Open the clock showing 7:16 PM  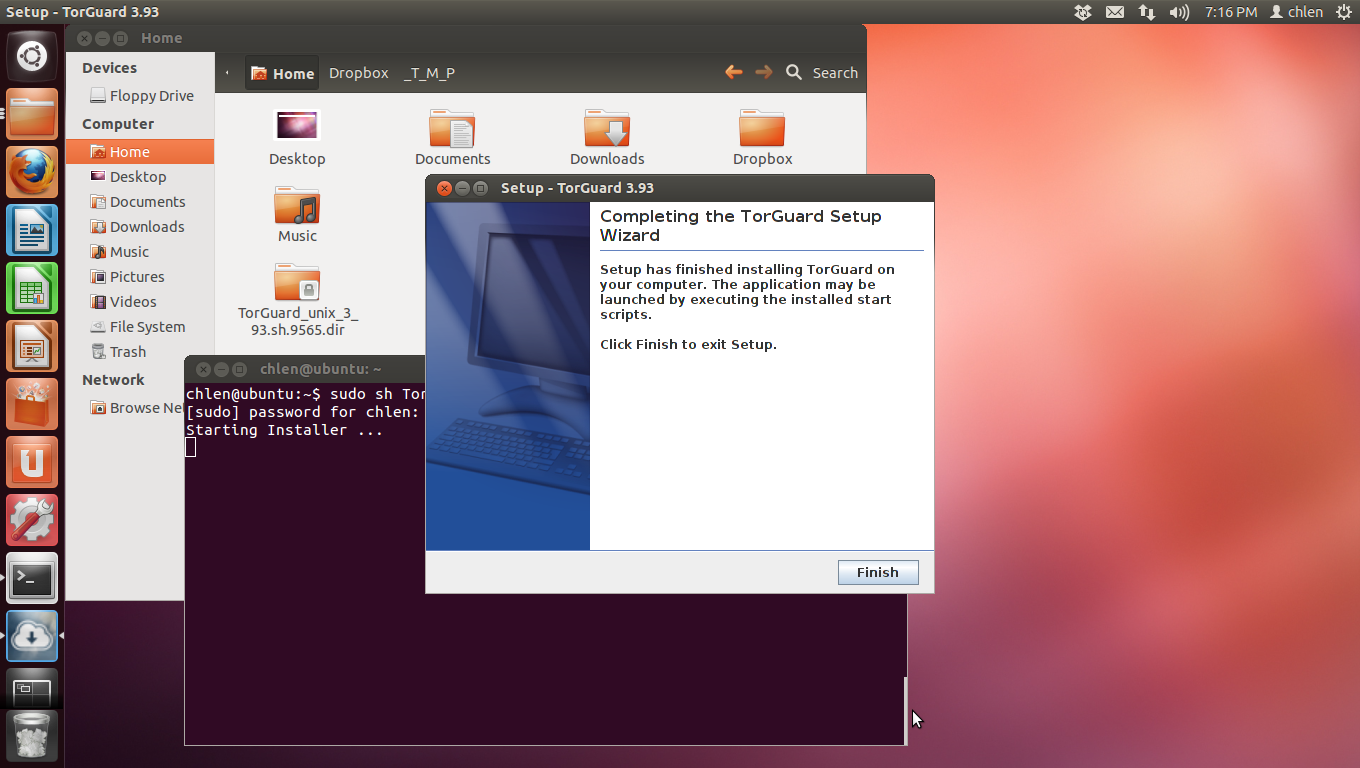tap(1231, 12)
